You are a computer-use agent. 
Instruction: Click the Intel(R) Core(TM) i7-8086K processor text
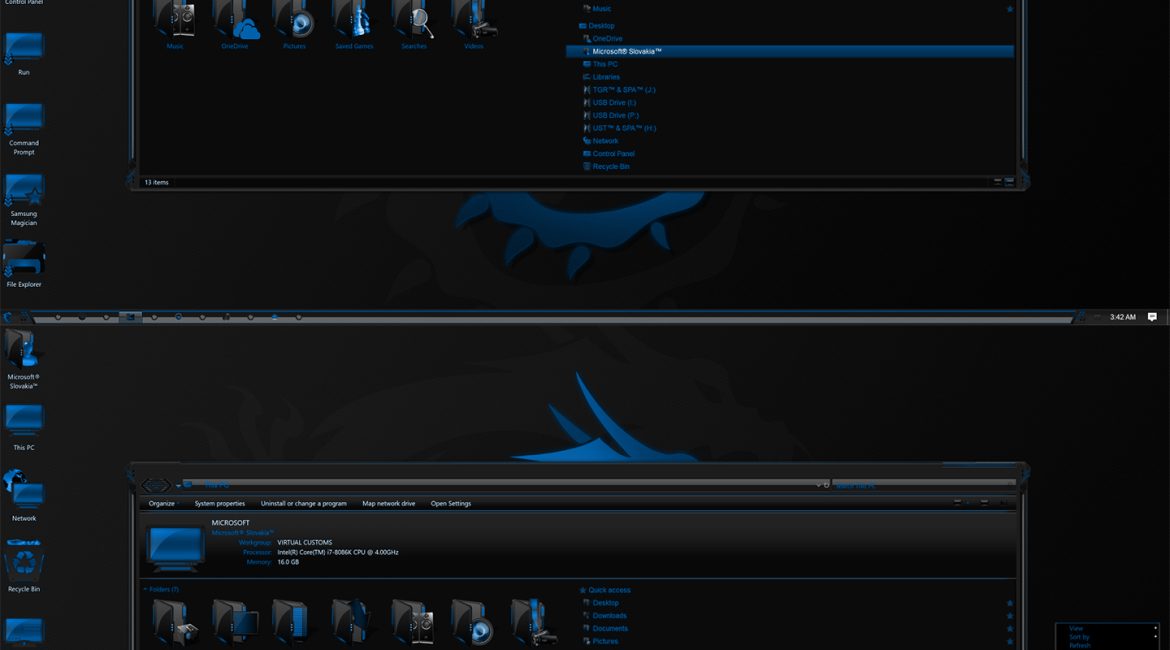(x=338, y=552)
